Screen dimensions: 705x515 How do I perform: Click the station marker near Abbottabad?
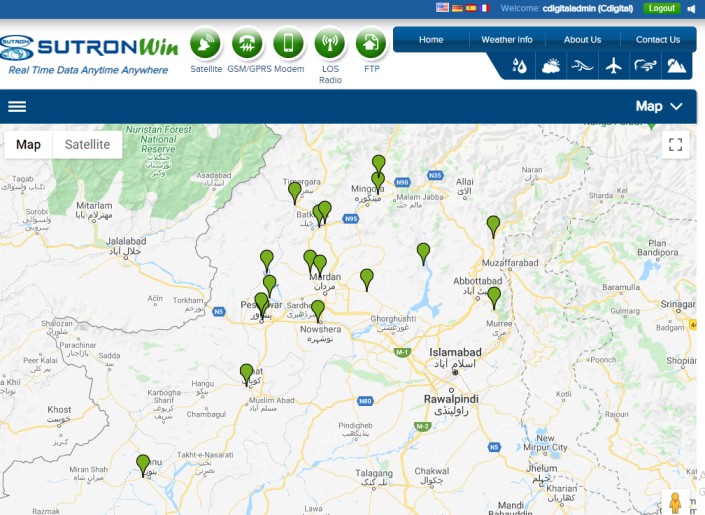pyautogui.click(x=493, y=296)
